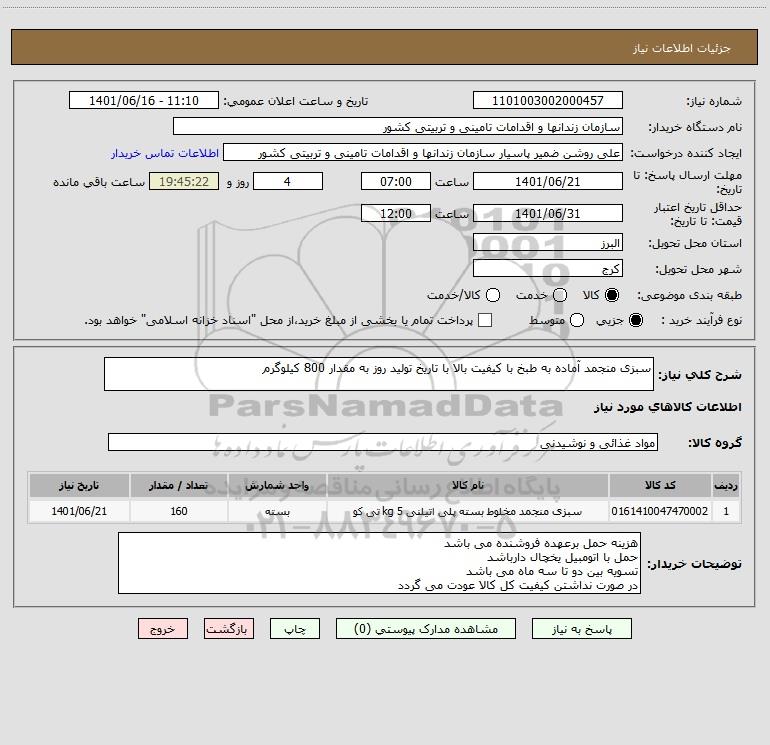Screen dimensions: 770x745
Task: Click the اطلاعات کالاهای مورد نیاز heading
Action: pyautogui.click(x=667, y=407)
